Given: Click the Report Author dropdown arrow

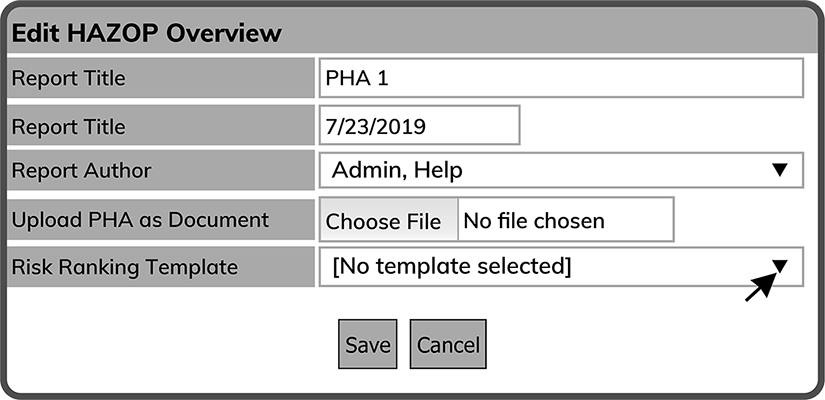Looking at the screenshot, I should (781, 170).
